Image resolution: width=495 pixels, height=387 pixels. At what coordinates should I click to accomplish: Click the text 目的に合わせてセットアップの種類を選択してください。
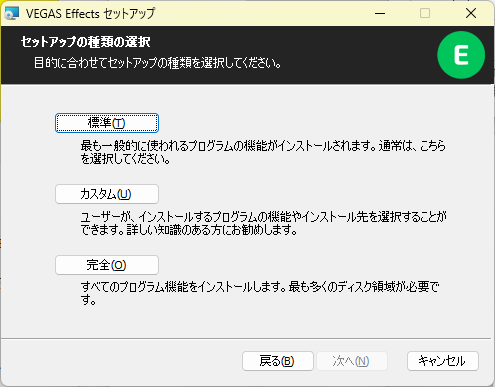coord(157,63)
